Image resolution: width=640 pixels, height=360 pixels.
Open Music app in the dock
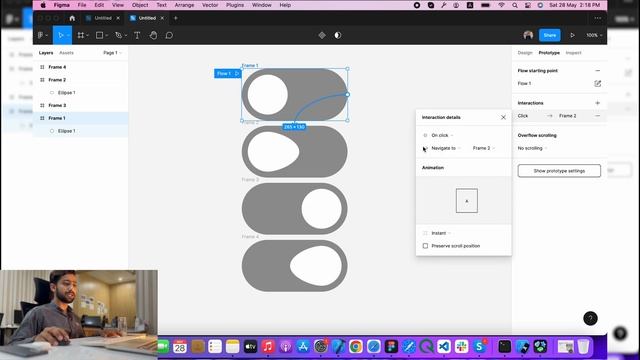click(x=268, y=347)
